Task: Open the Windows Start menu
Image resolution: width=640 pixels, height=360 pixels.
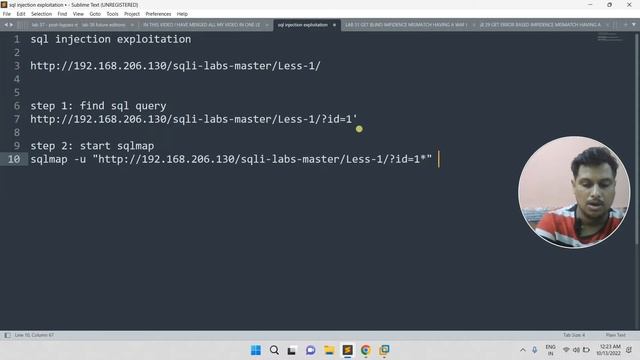Action: (x=256, y=350)
